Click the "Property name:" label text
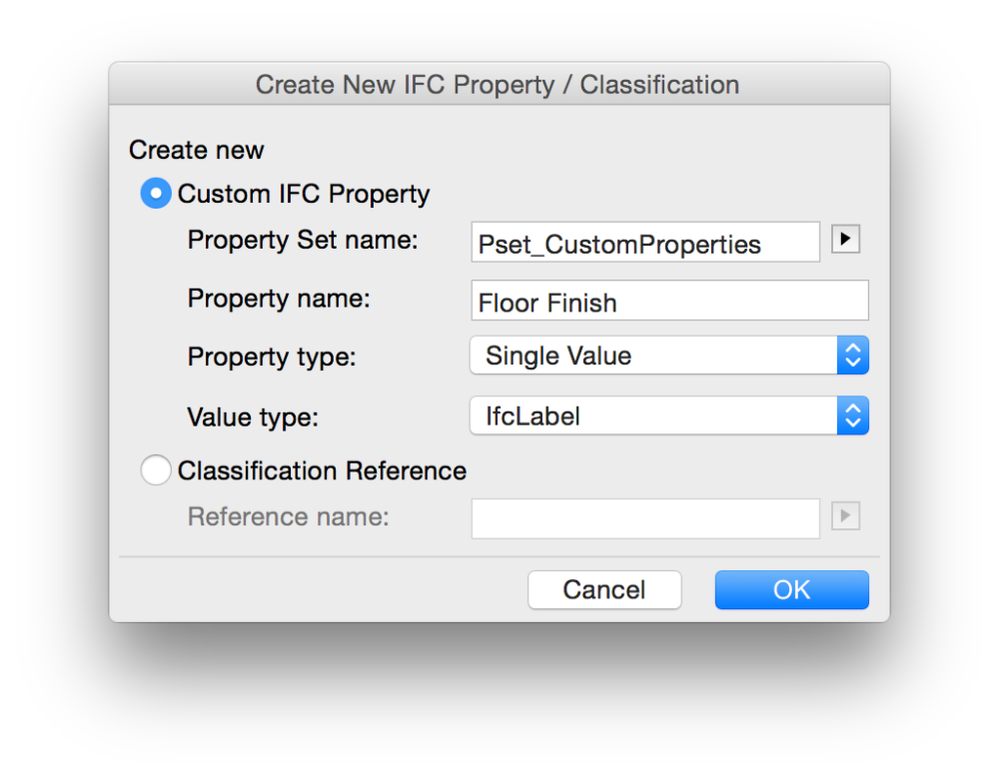Screen dimensions: 999x778 (x=279, y=299)
